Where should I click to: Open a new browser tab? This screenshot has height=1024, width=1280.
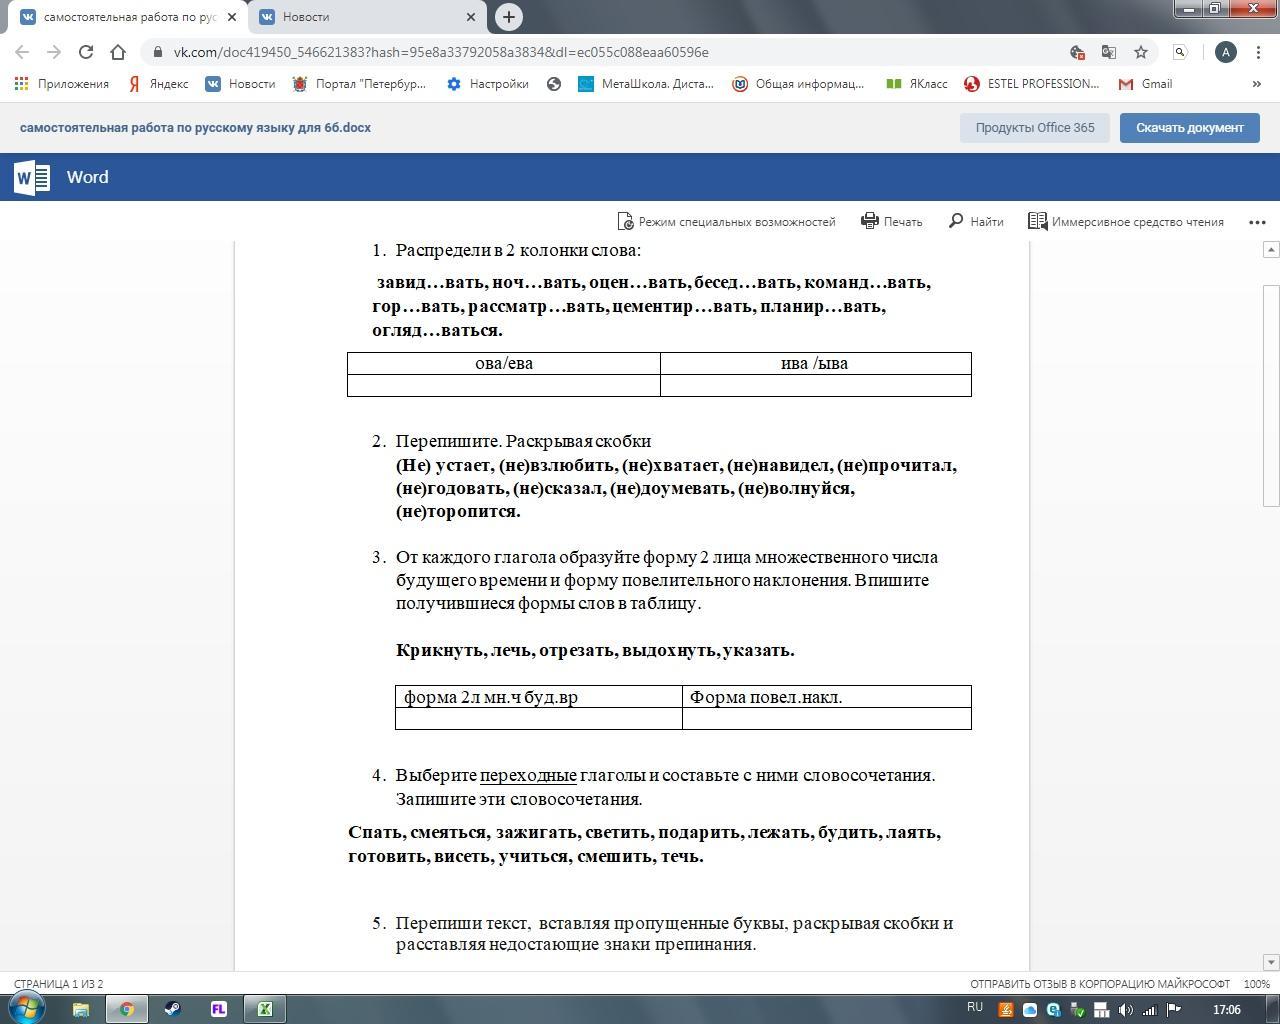pyautogui.click(x=508, y=17)
